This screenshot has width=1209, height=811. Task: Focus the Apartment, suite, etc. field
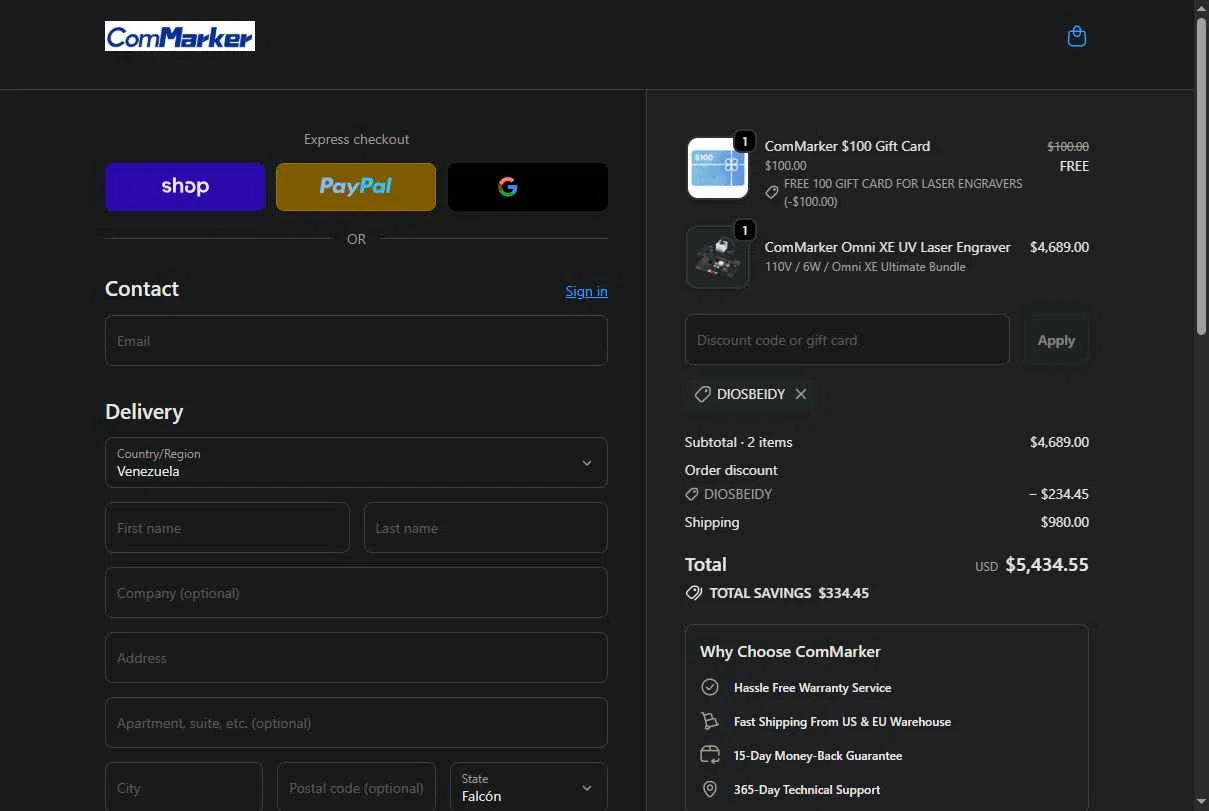coord(356,723)
